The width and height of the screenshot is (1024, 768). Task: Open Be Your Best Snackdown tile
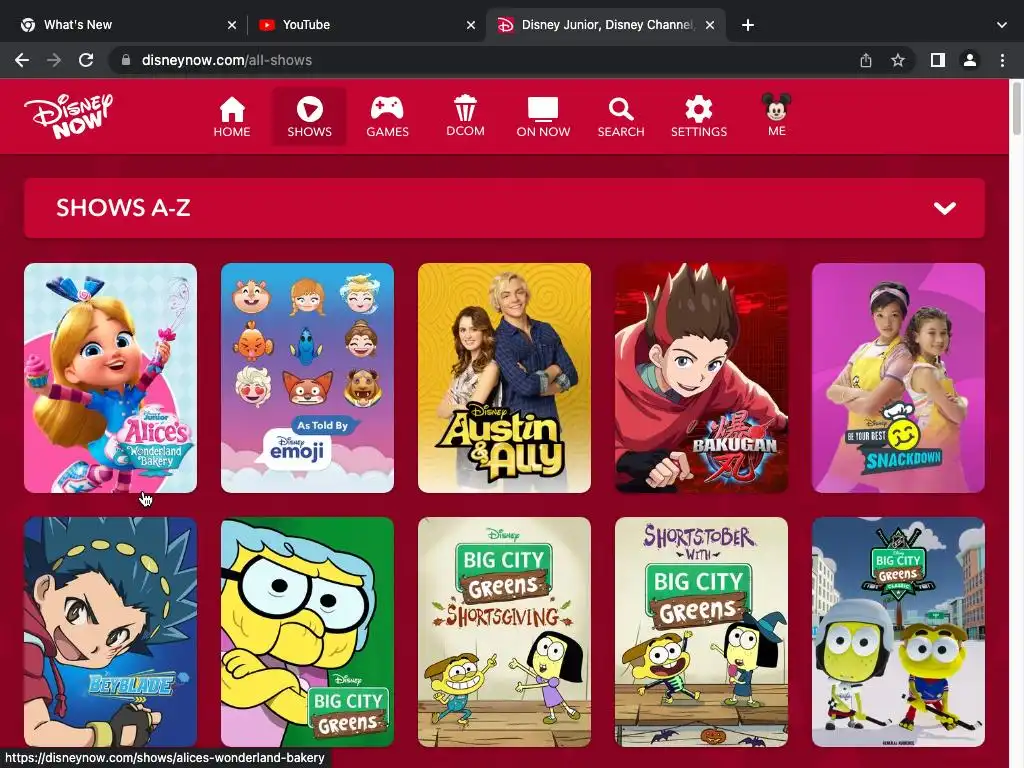click(898, 377)
